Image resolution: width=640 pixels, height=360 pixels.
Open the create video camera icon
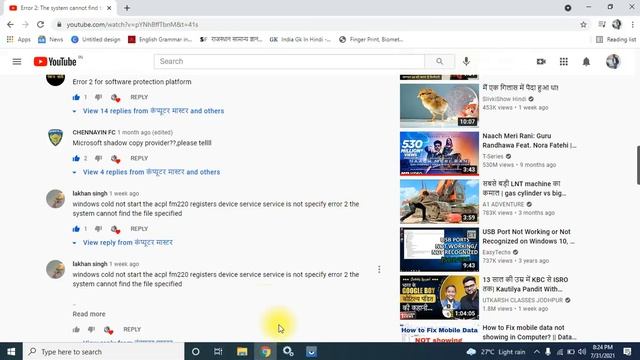[541, 61]
